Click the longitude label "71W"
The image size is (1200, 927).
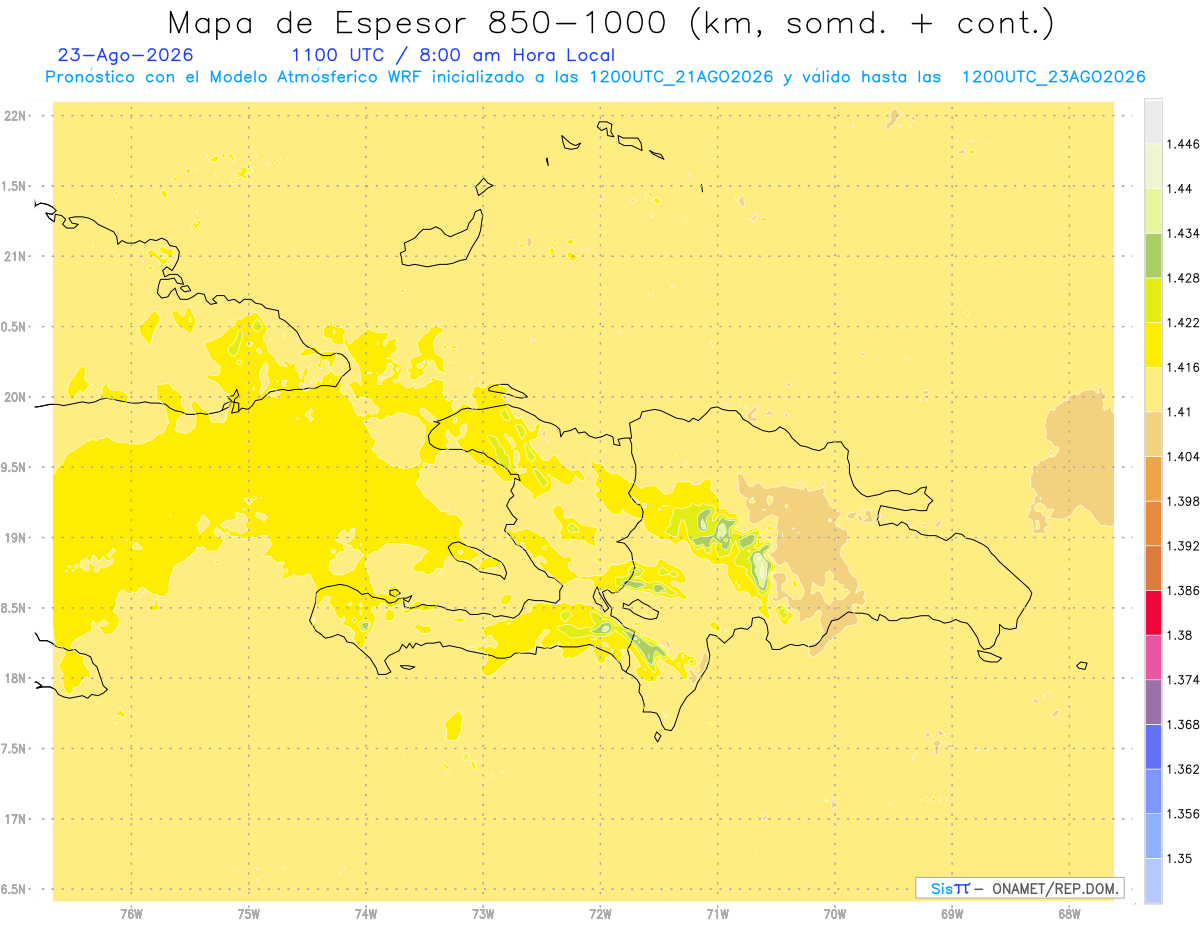717,913
